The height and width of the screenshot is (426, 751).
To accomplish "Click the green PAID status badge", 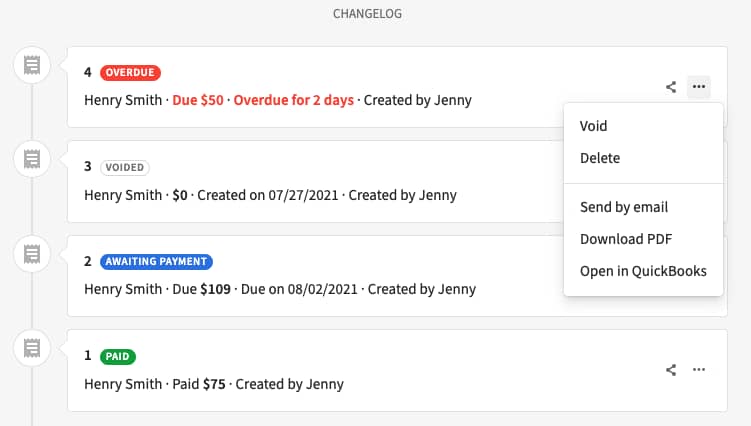I will click(x=118, y=356).
